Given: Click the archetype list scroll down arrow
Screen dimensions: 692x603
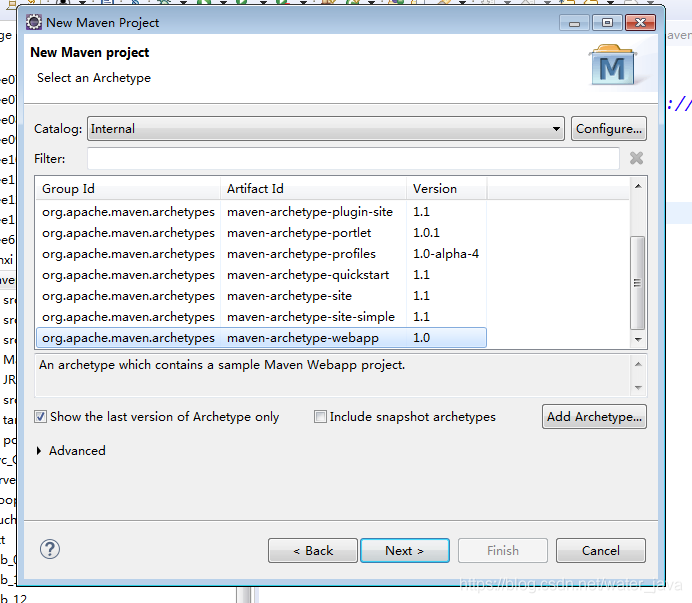Looking at the screenshot, I should [638, 339].
